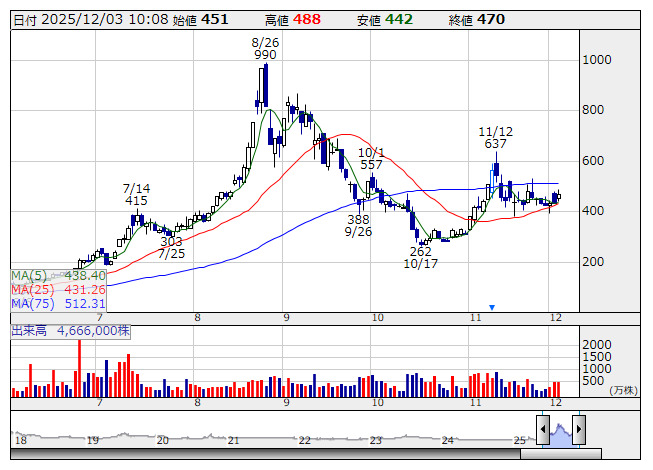This screenshot has width=653, height=470.
Task: Click the 出来高 volume label
Action: pos(29,329)
